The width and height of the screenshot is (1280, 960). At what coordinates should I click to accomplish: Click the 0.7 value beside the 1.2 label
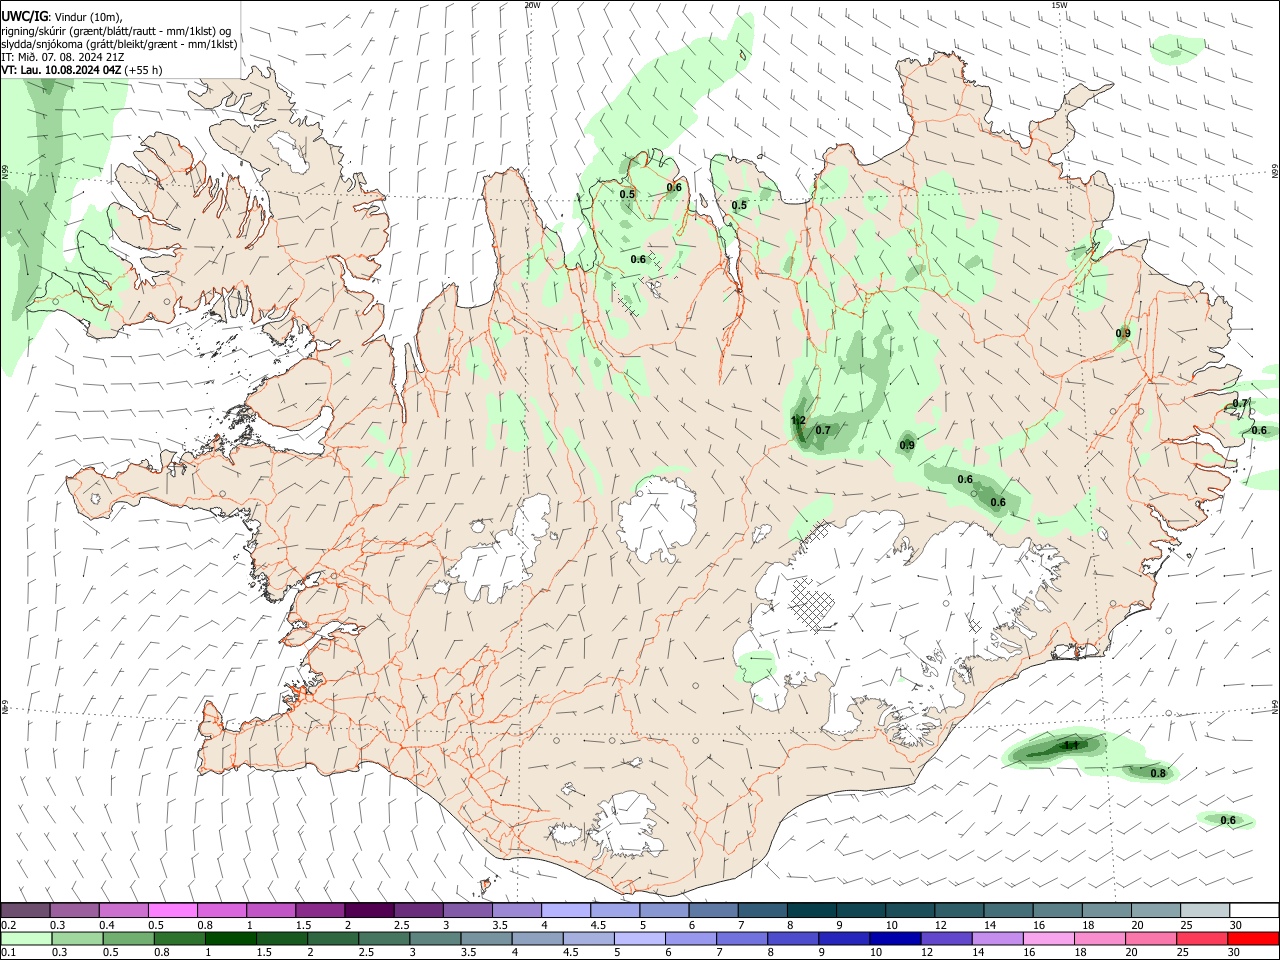823,430
